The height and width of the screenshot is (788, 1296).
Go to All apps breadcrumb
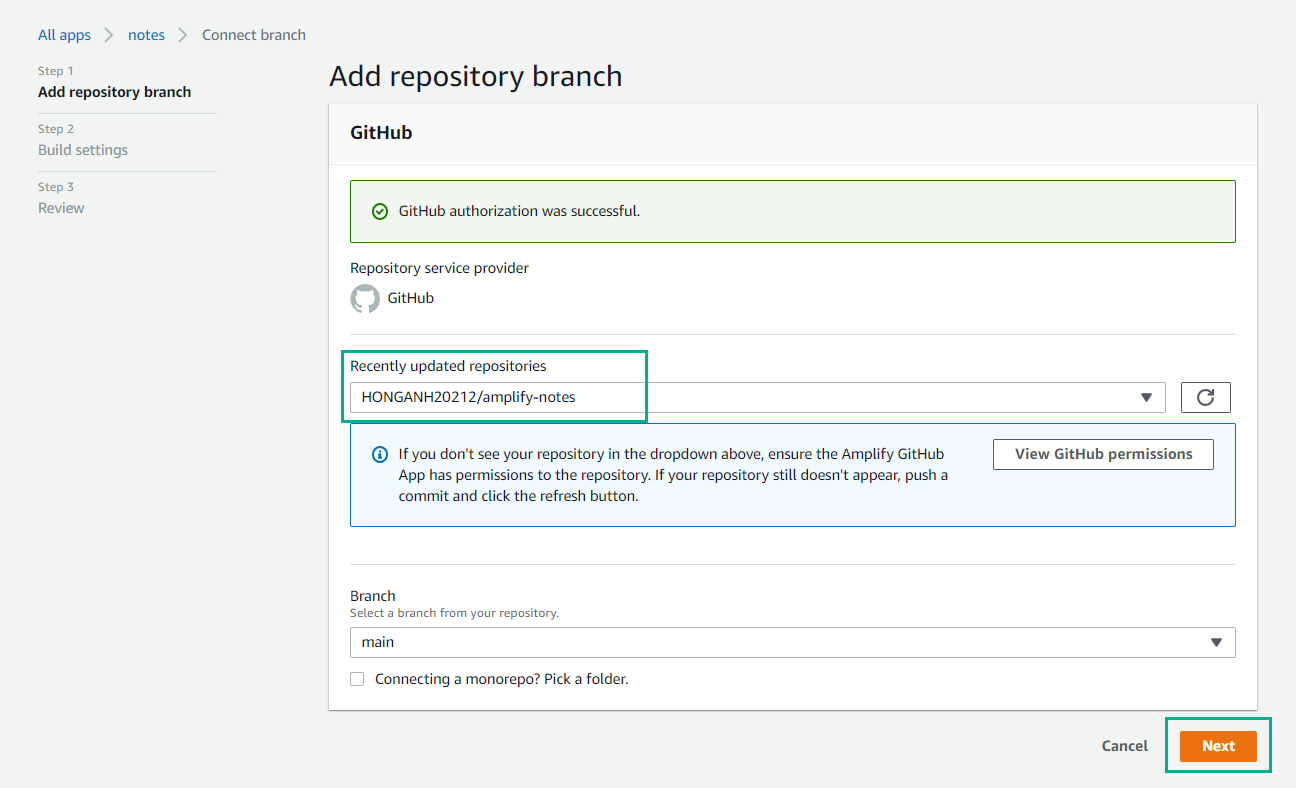tap(64, 35)
